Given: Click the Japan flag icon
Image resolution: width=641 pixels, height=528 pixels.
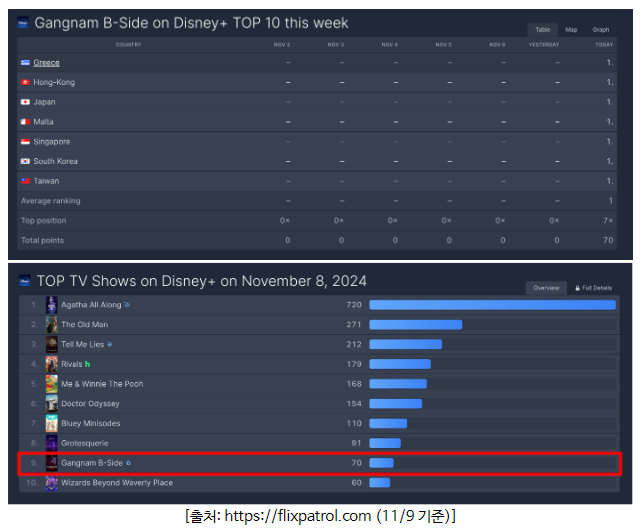Looking at the screenshot, I should pyautogui.click(x=25, y=102).
